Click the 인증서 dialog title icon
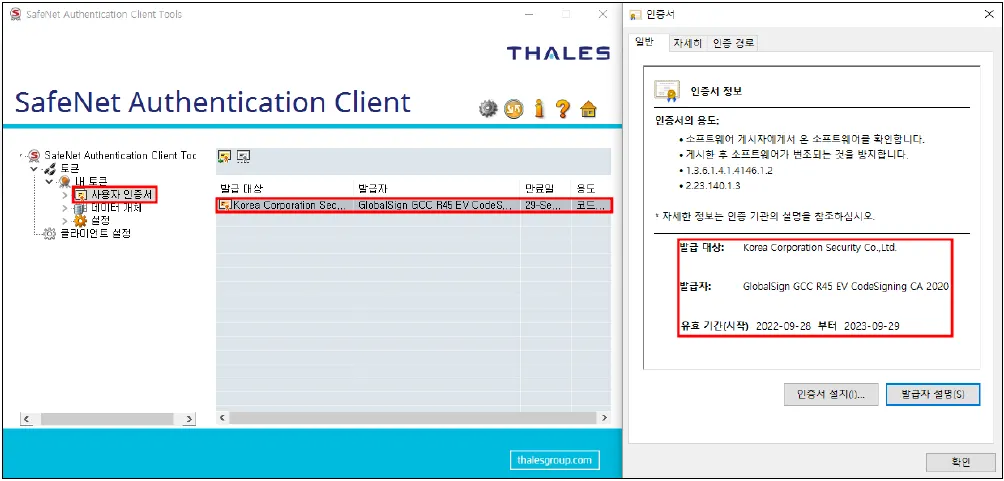This screenshot has height=481, width=1004. pyautogui.click(x=636, y=15)
